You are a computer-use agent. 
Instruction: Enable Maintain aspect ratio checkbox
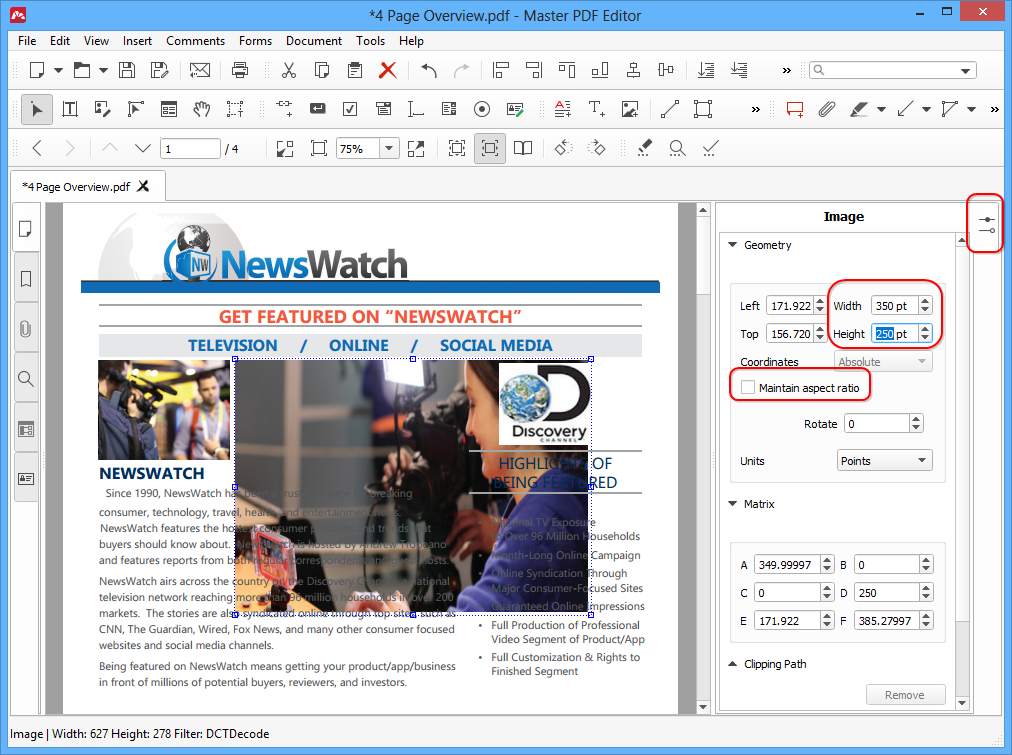click(748, 387)
